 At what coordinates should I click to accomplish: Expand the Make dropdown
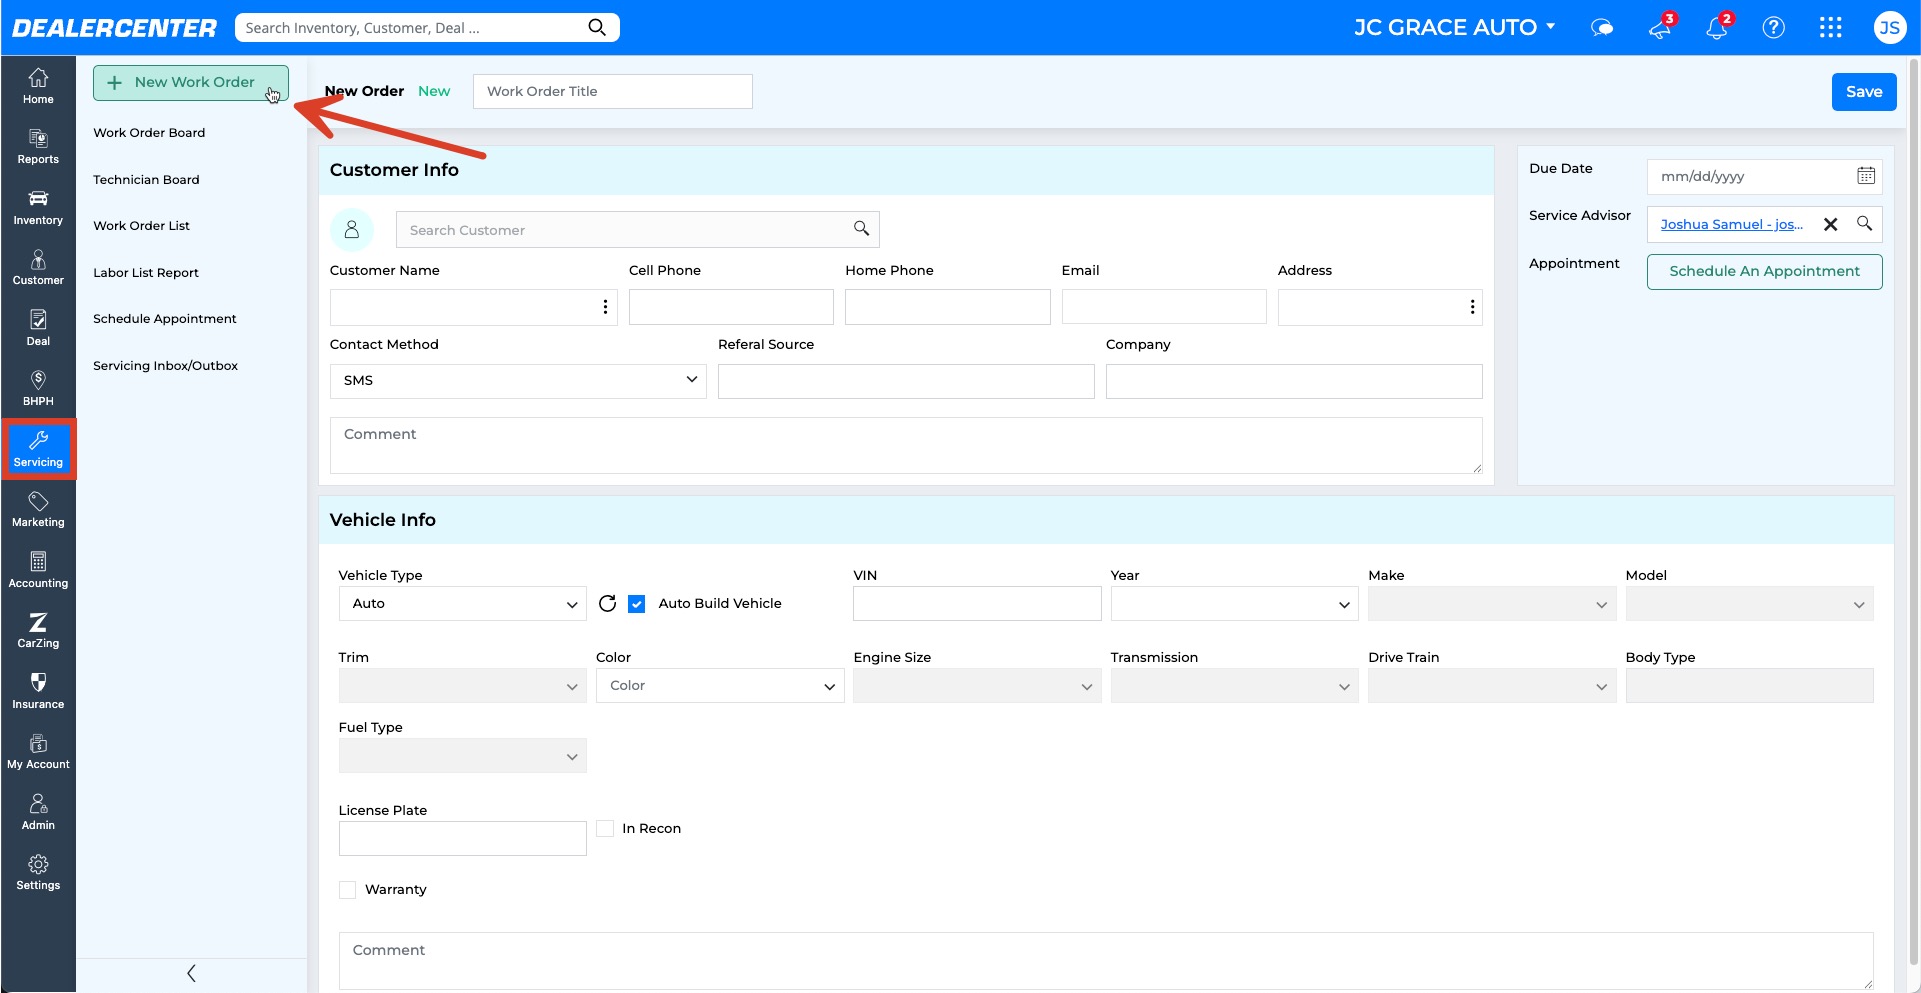point(1492,604)
